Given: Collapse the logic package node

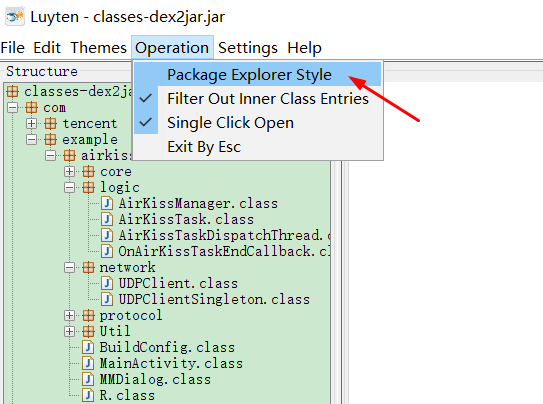Looking at the screenshot, I should (70, 187).
